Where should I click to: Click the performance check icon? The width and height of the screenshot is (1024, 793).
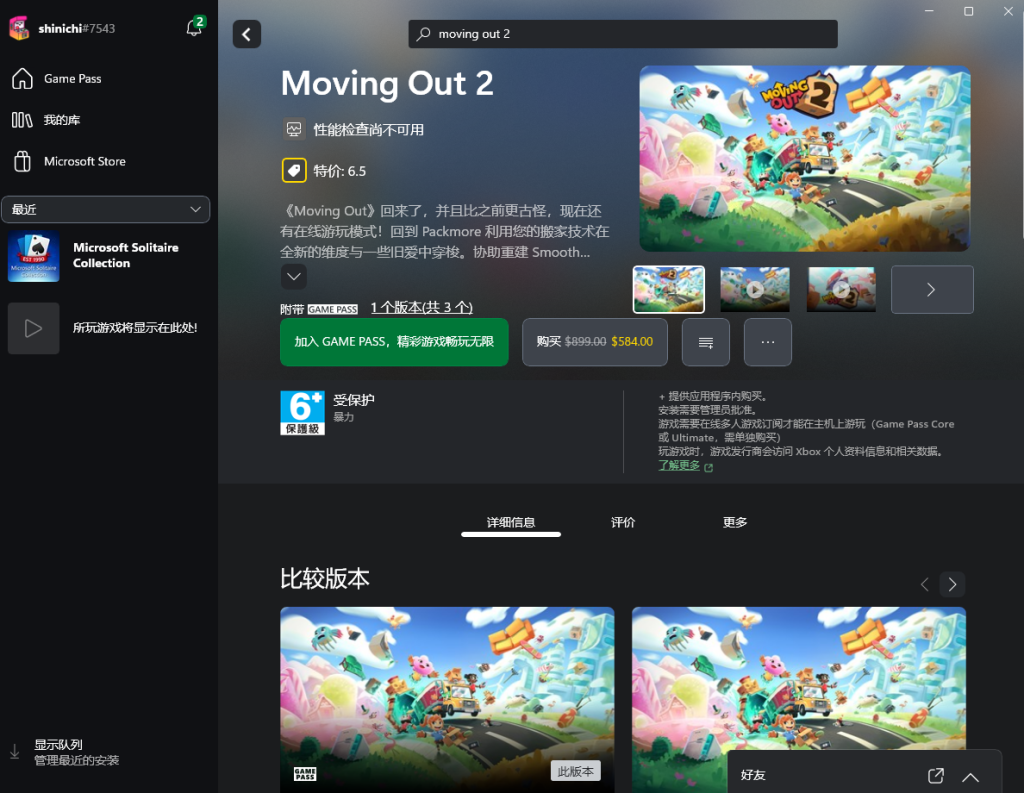point(294,129)
